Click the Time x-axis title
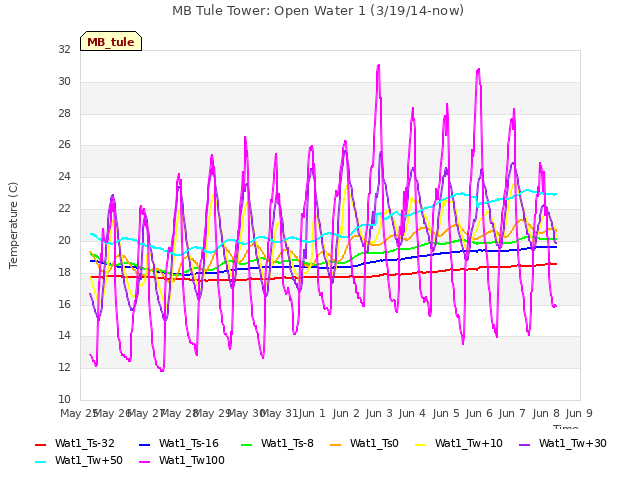640x480 pixels. (x=566, y=427)
